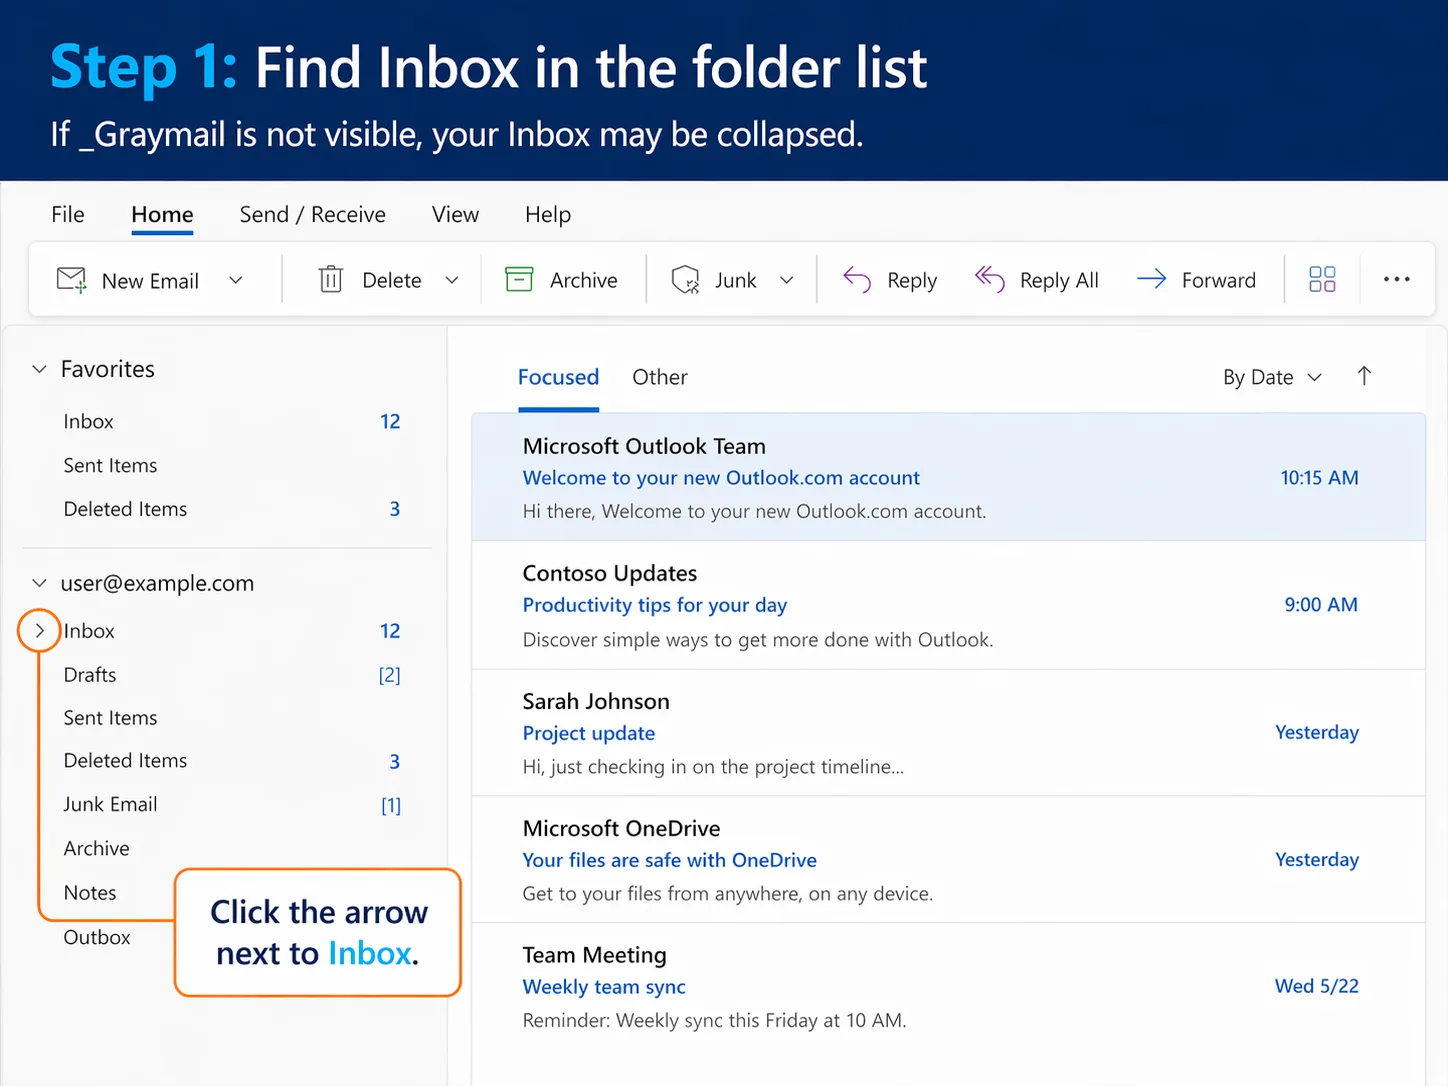
Task: Click the Archive box icon
Action: tap(519, 279)
